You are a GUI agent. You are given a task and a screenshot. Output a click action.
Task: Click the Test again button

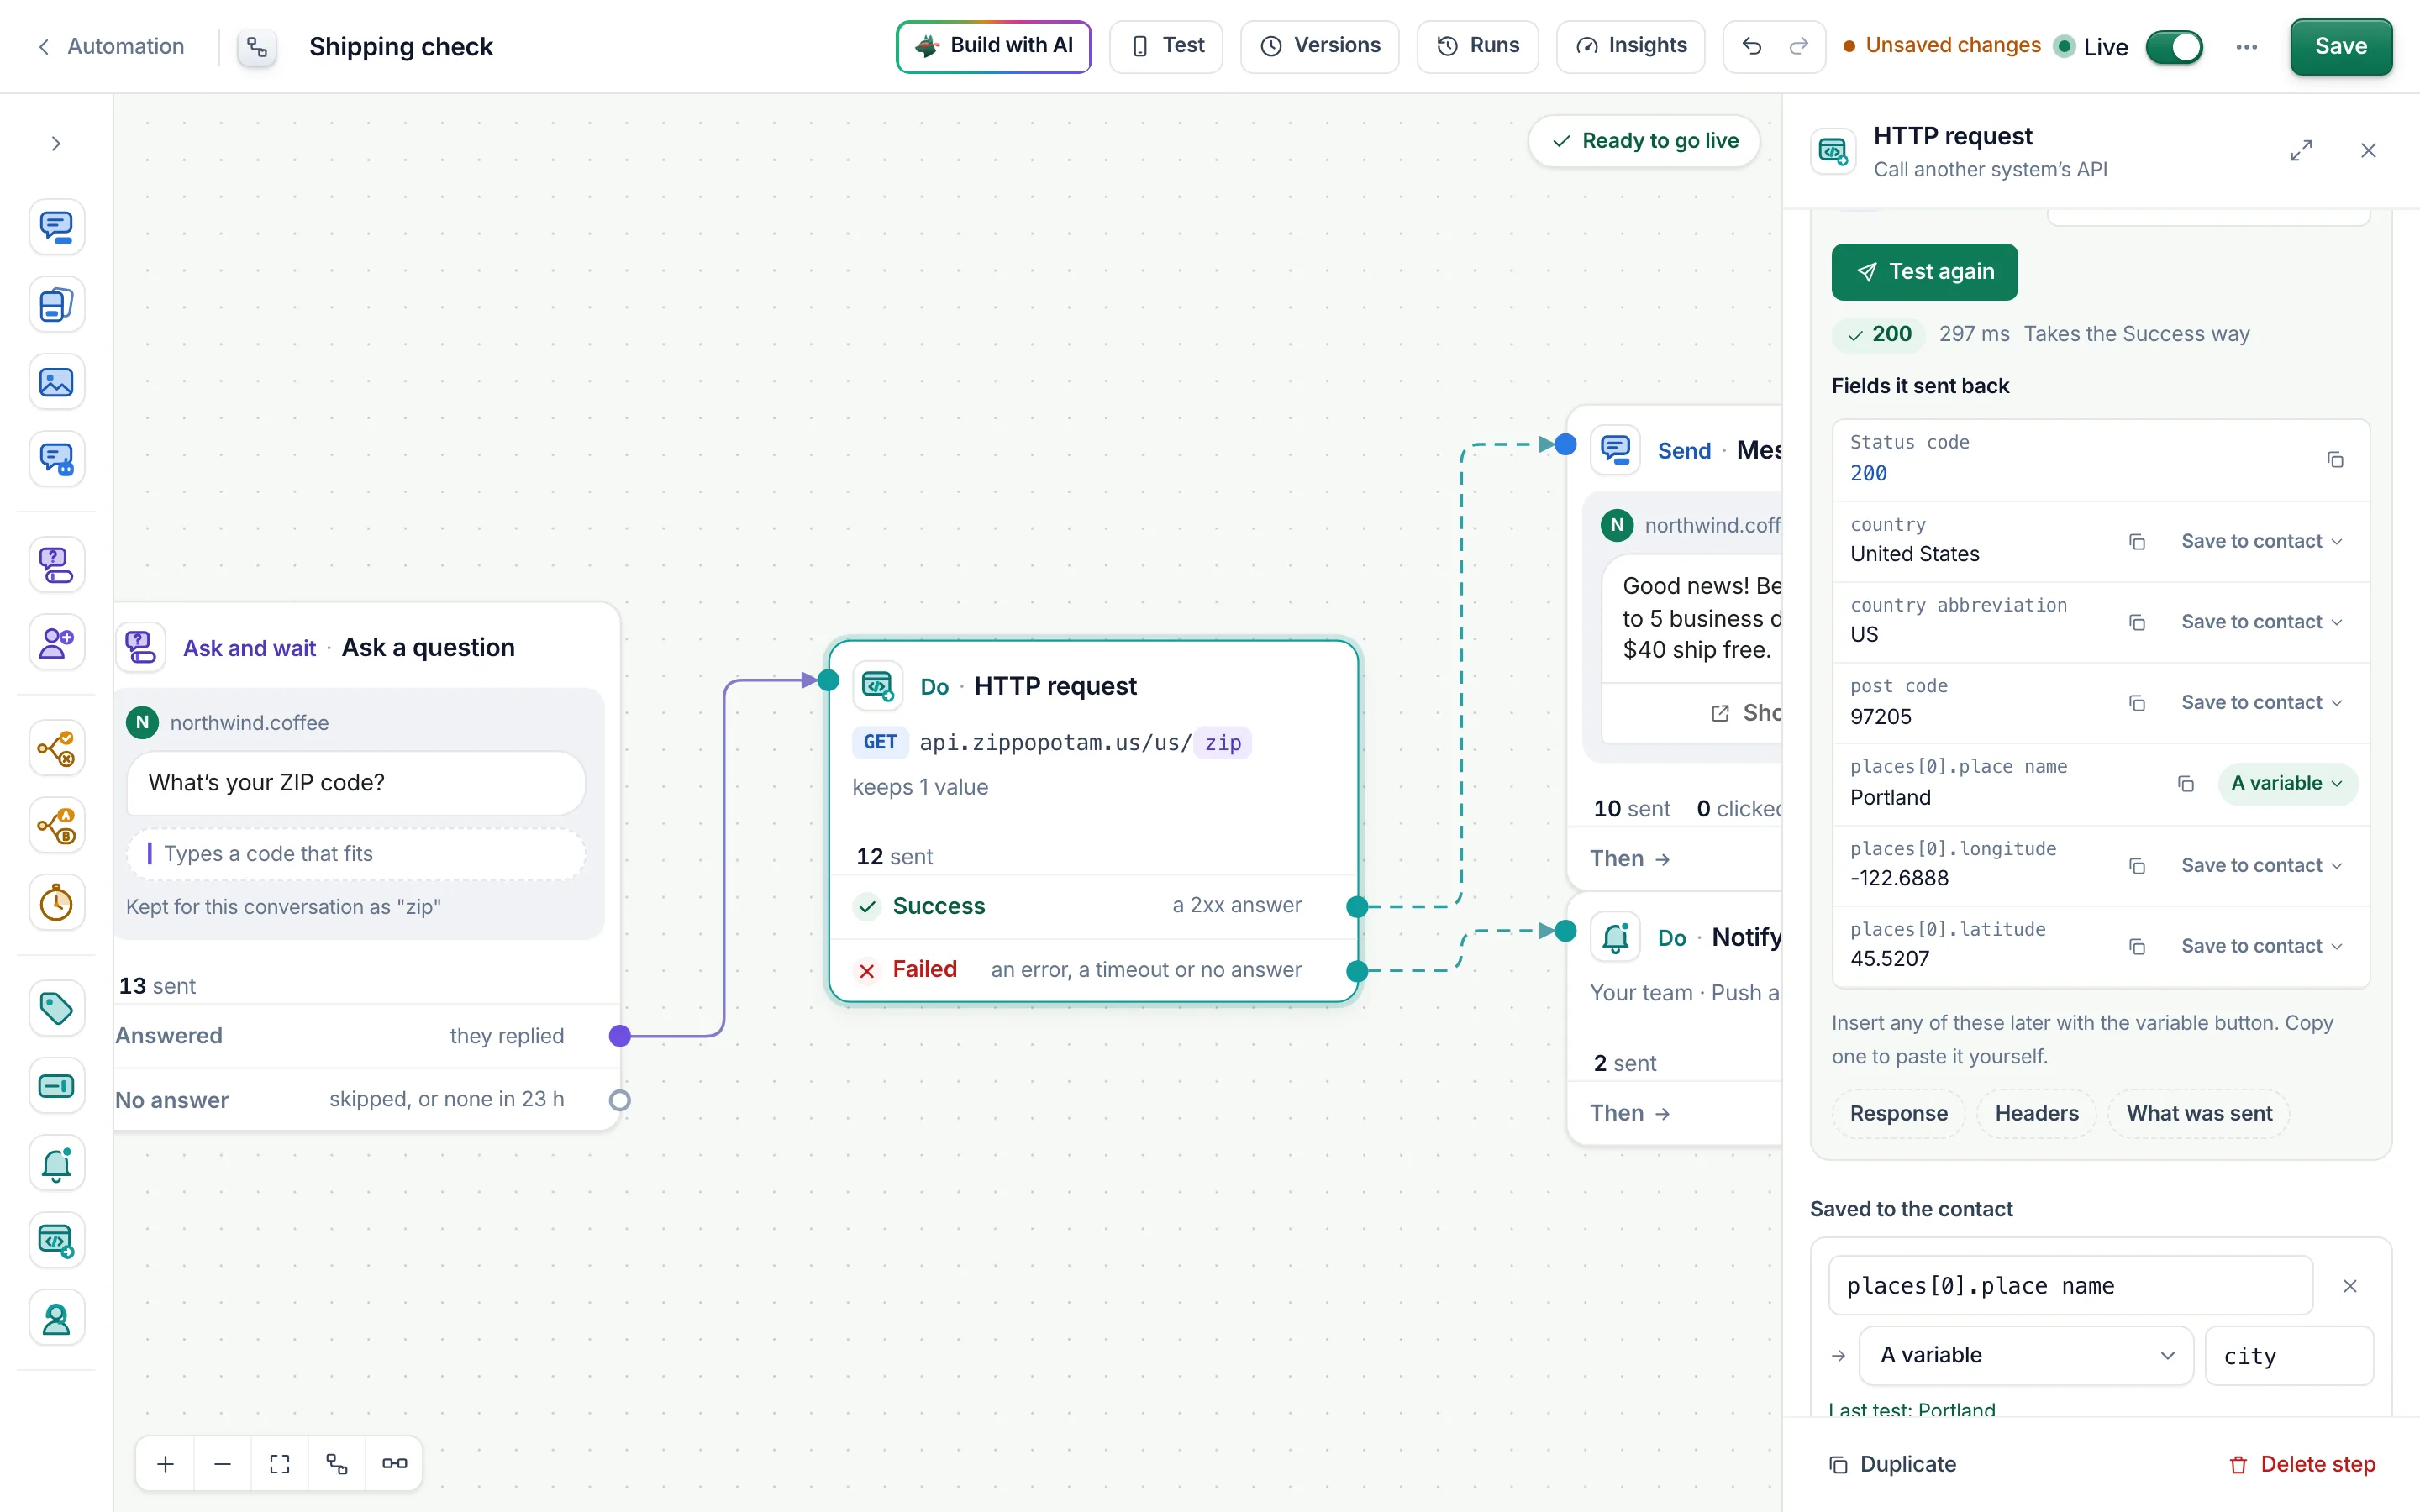(1924, 272)
